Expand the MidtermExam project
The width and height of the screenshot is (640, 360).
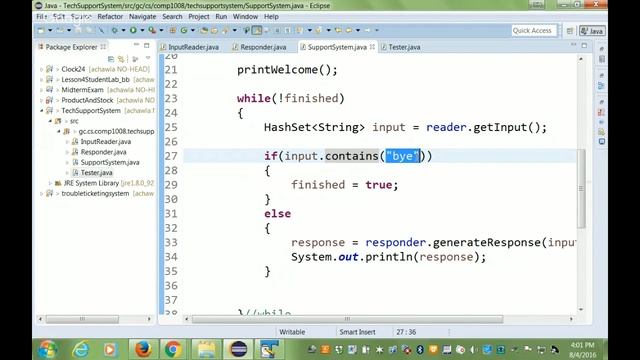(41, 90)
